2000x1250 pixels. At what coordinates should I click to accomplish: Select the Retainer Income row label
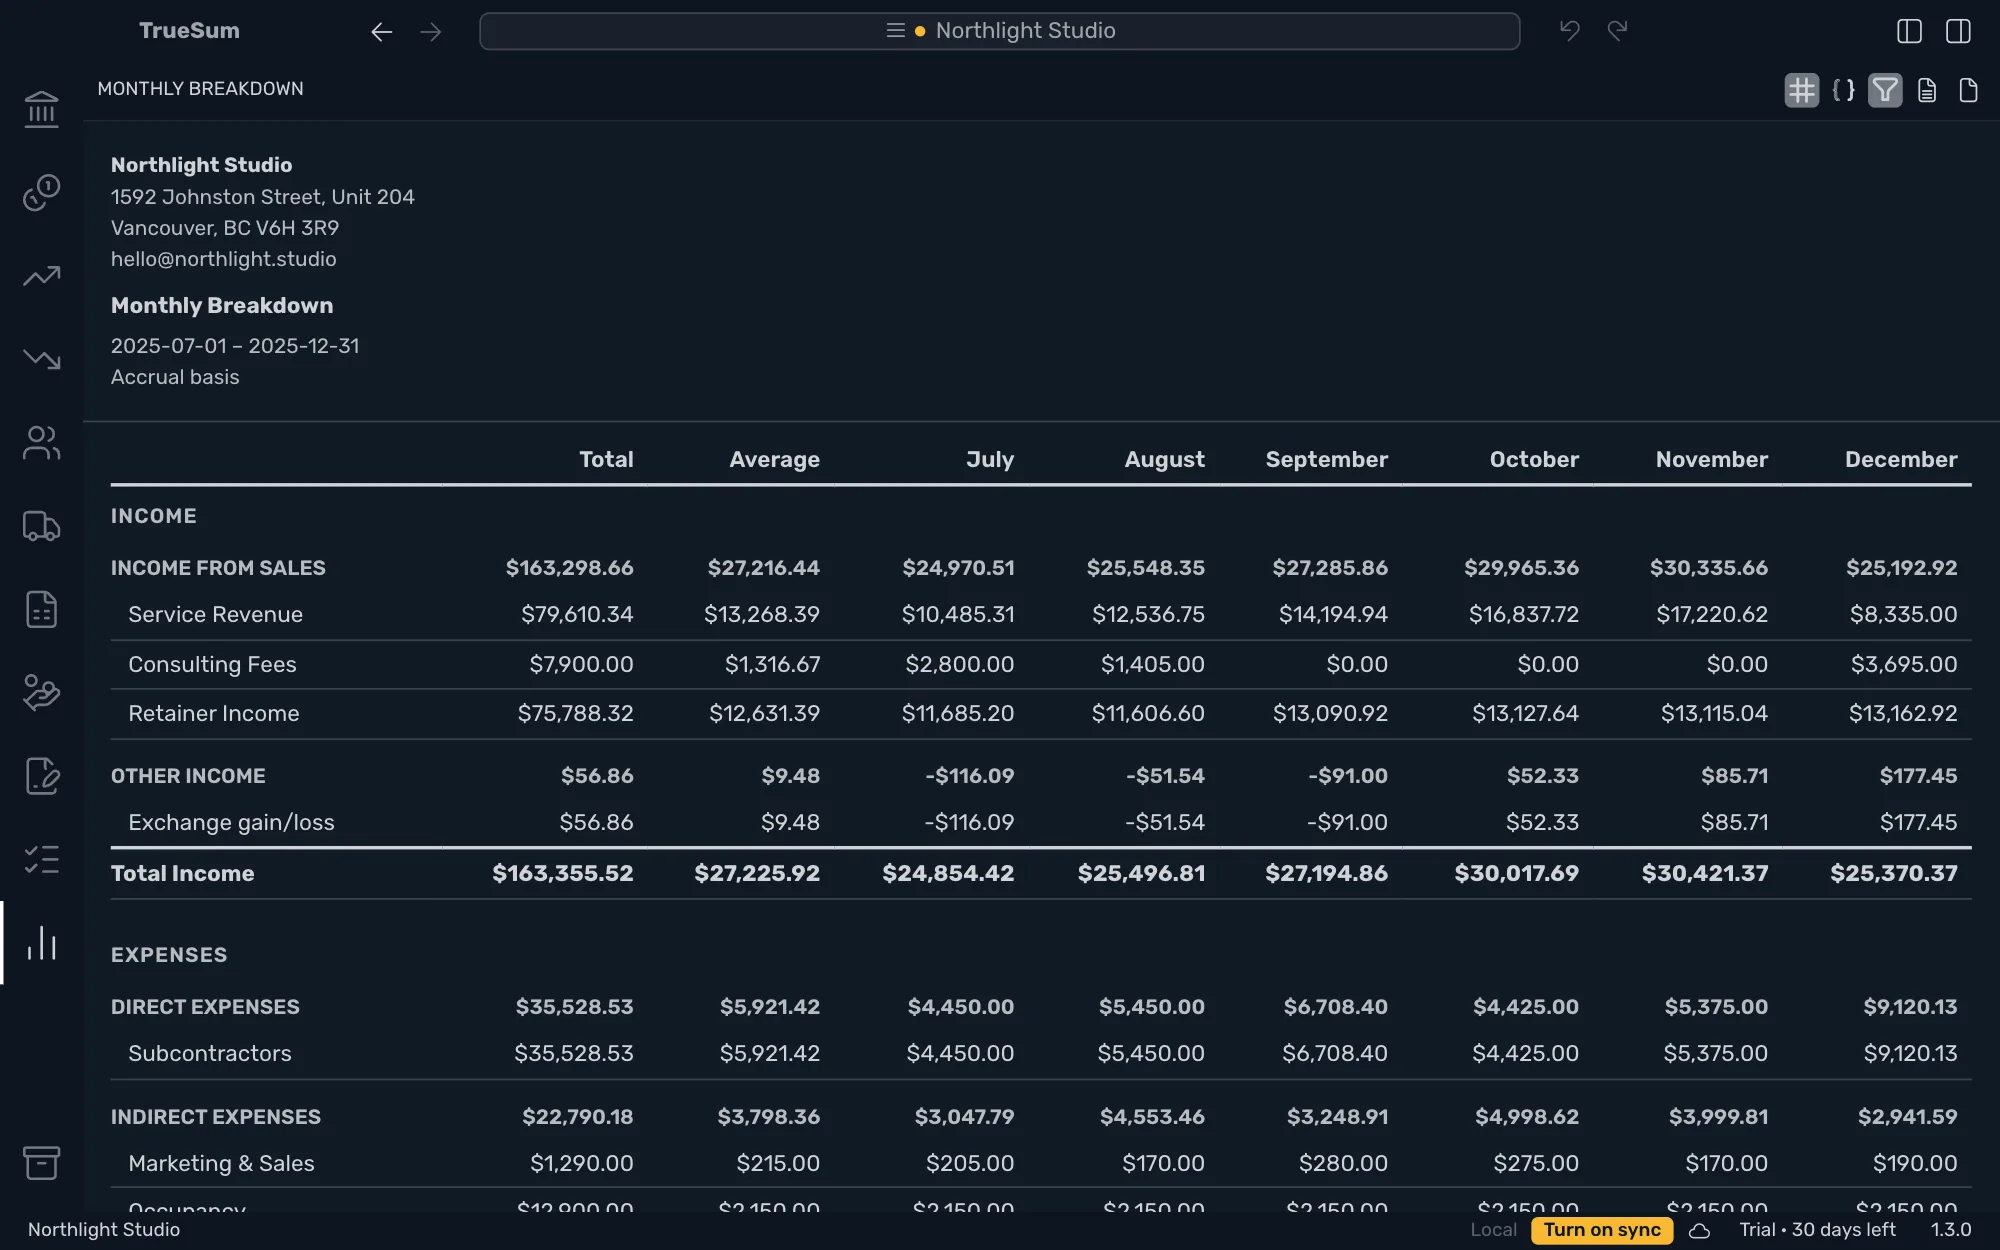point(214,713)
